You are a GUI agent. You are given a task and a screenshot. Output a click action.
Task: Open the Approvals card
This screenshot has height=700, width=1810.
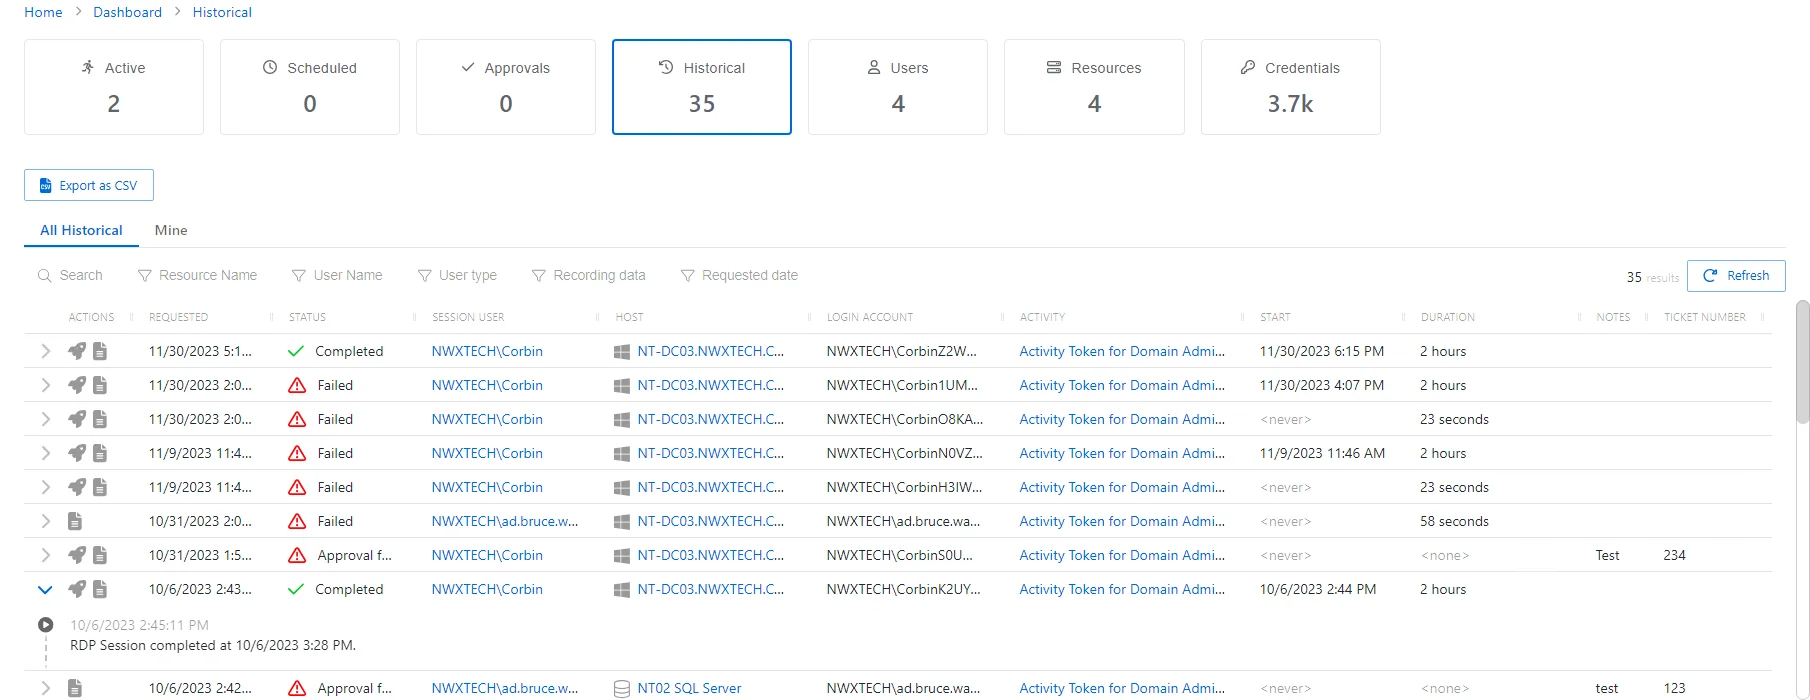click(x=506, y=87)
